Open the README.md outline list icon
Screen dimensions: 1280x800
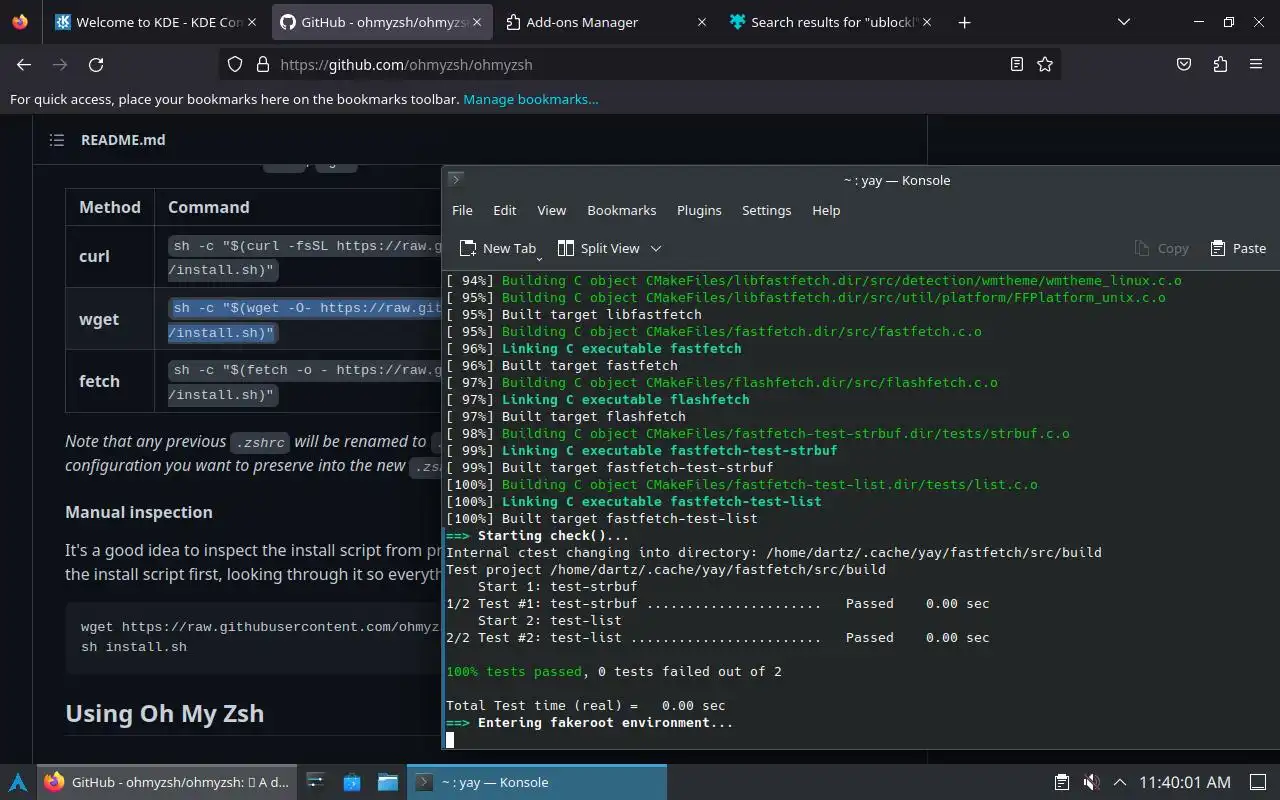(x=57, y=140)
